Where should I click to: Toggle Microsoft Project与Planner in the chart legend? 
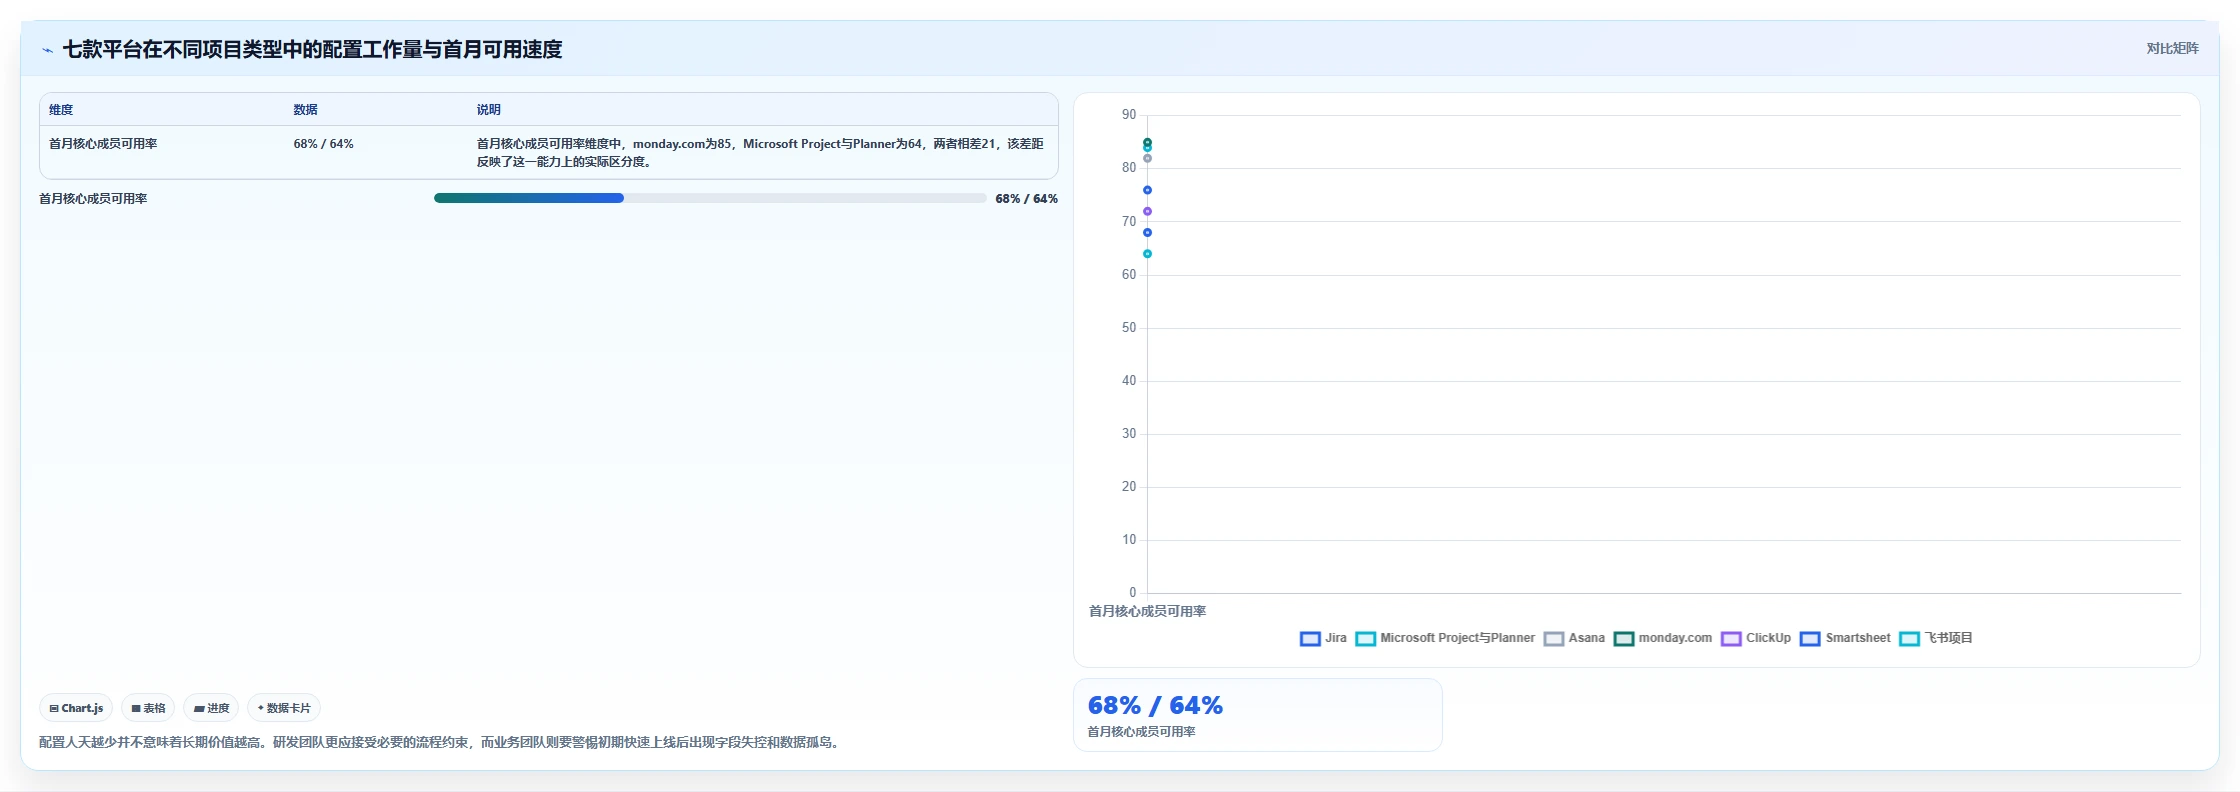1445,638
